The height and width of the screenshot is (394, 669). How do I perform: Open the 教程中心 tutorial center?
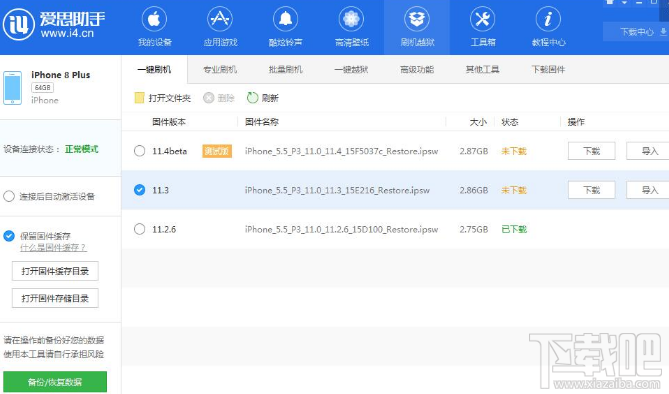tap(548, 26)
